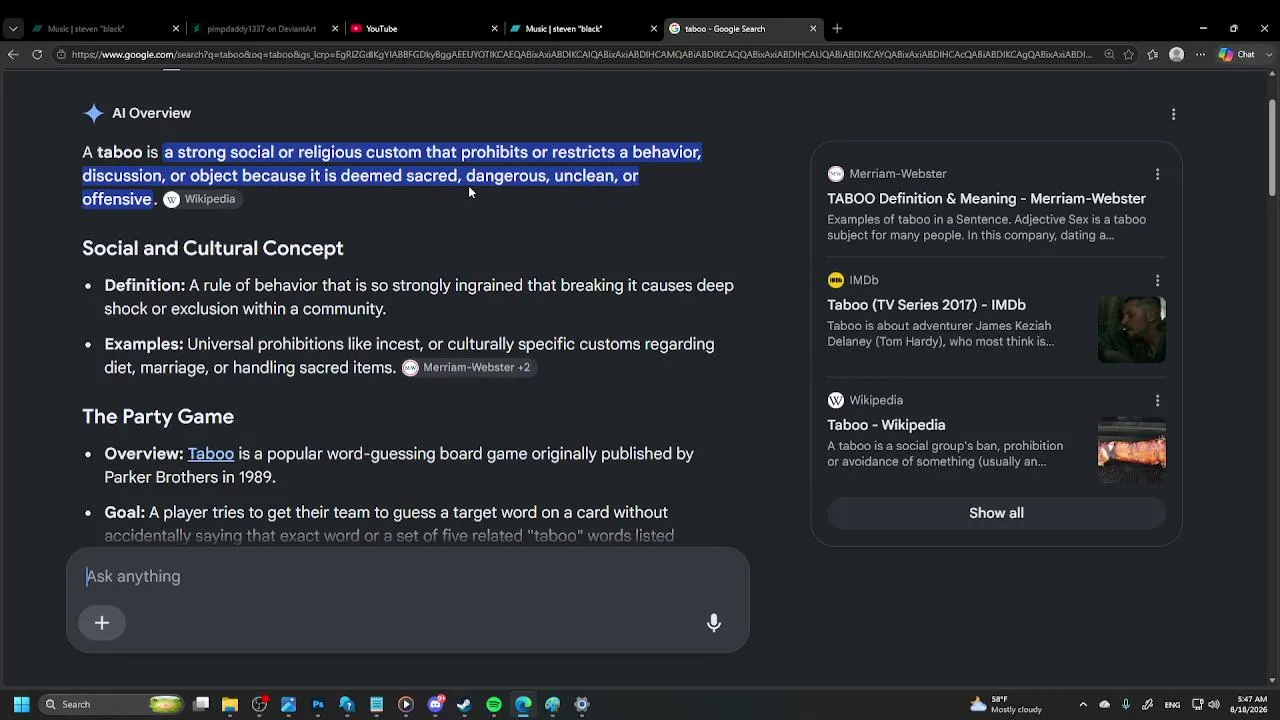This screenshot has height=720, width=1280.
Task: Click the microphone tray icon
Action: [x=1126, y=705]
